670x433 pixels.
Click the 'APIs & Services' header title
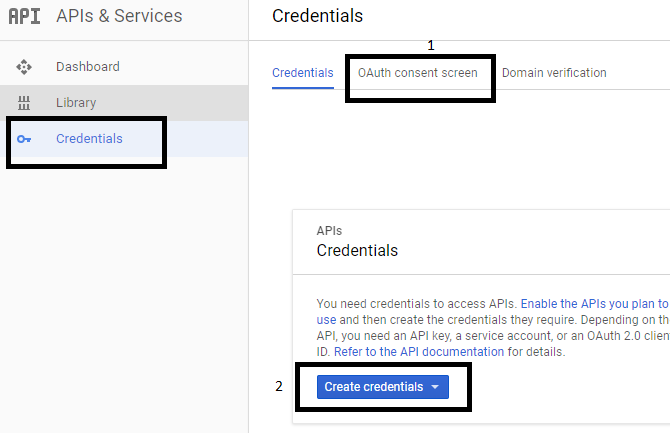[119, 16]
